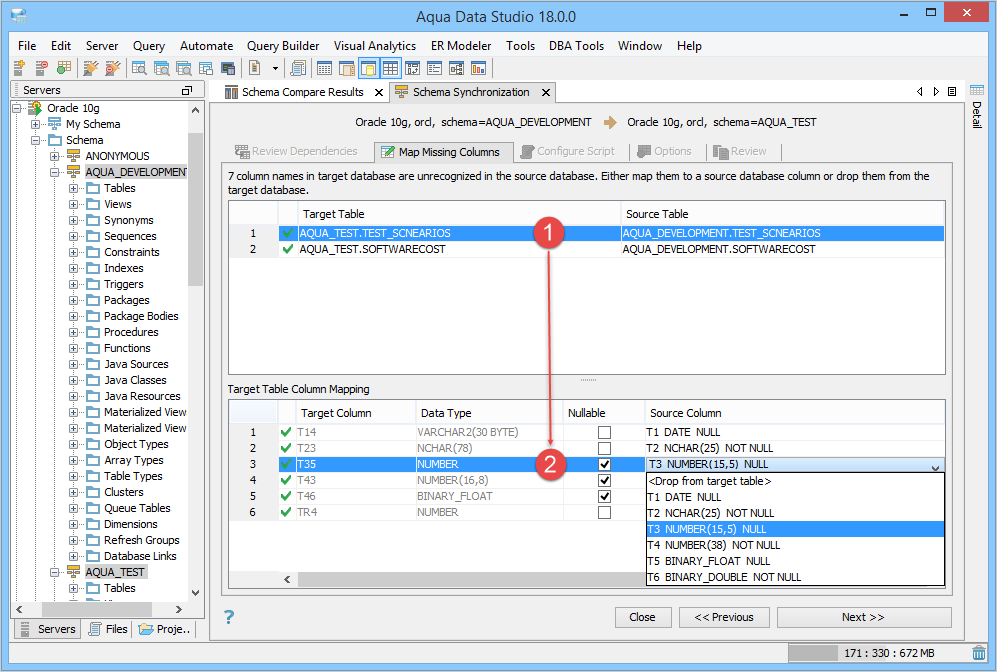Expand the Triggers folder node
Viewport: 997px width, 672px height.
(73, 284)
